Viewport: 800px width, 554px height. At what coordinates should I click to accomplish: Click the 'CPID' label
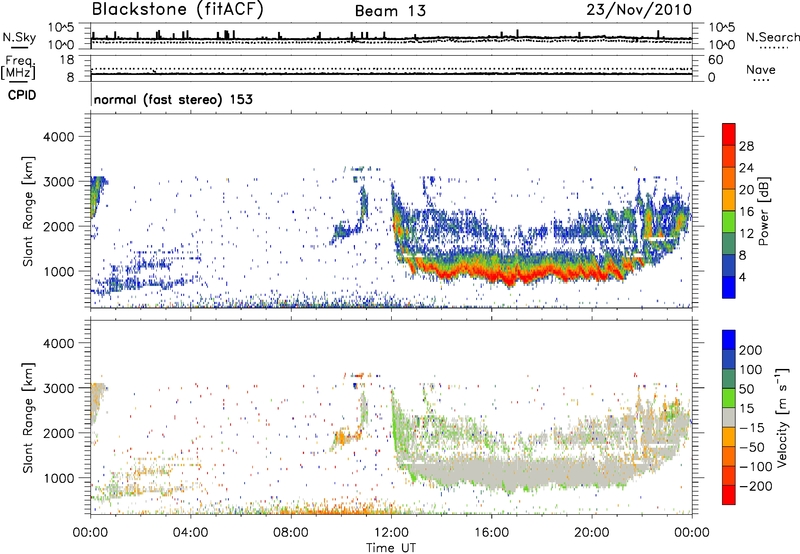pyautogui.click(x=22, y=95)
